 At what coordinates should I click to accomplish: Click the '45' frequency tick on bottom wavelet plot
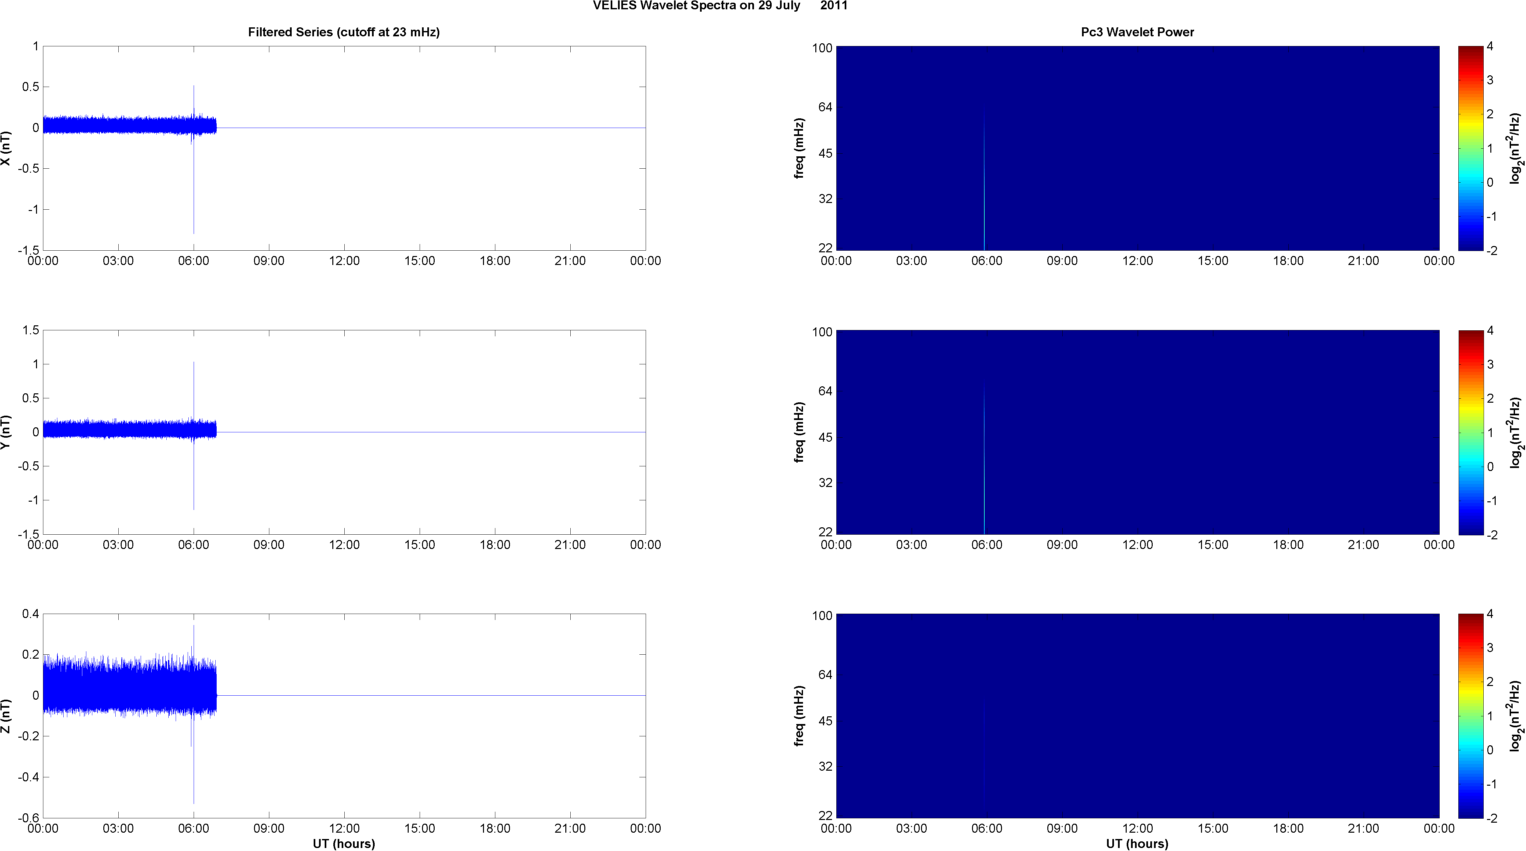point(825,721)
